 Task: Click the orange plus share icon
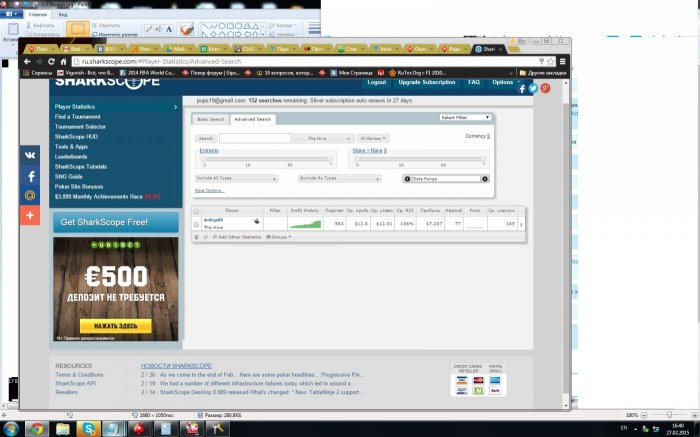(30, 215)
